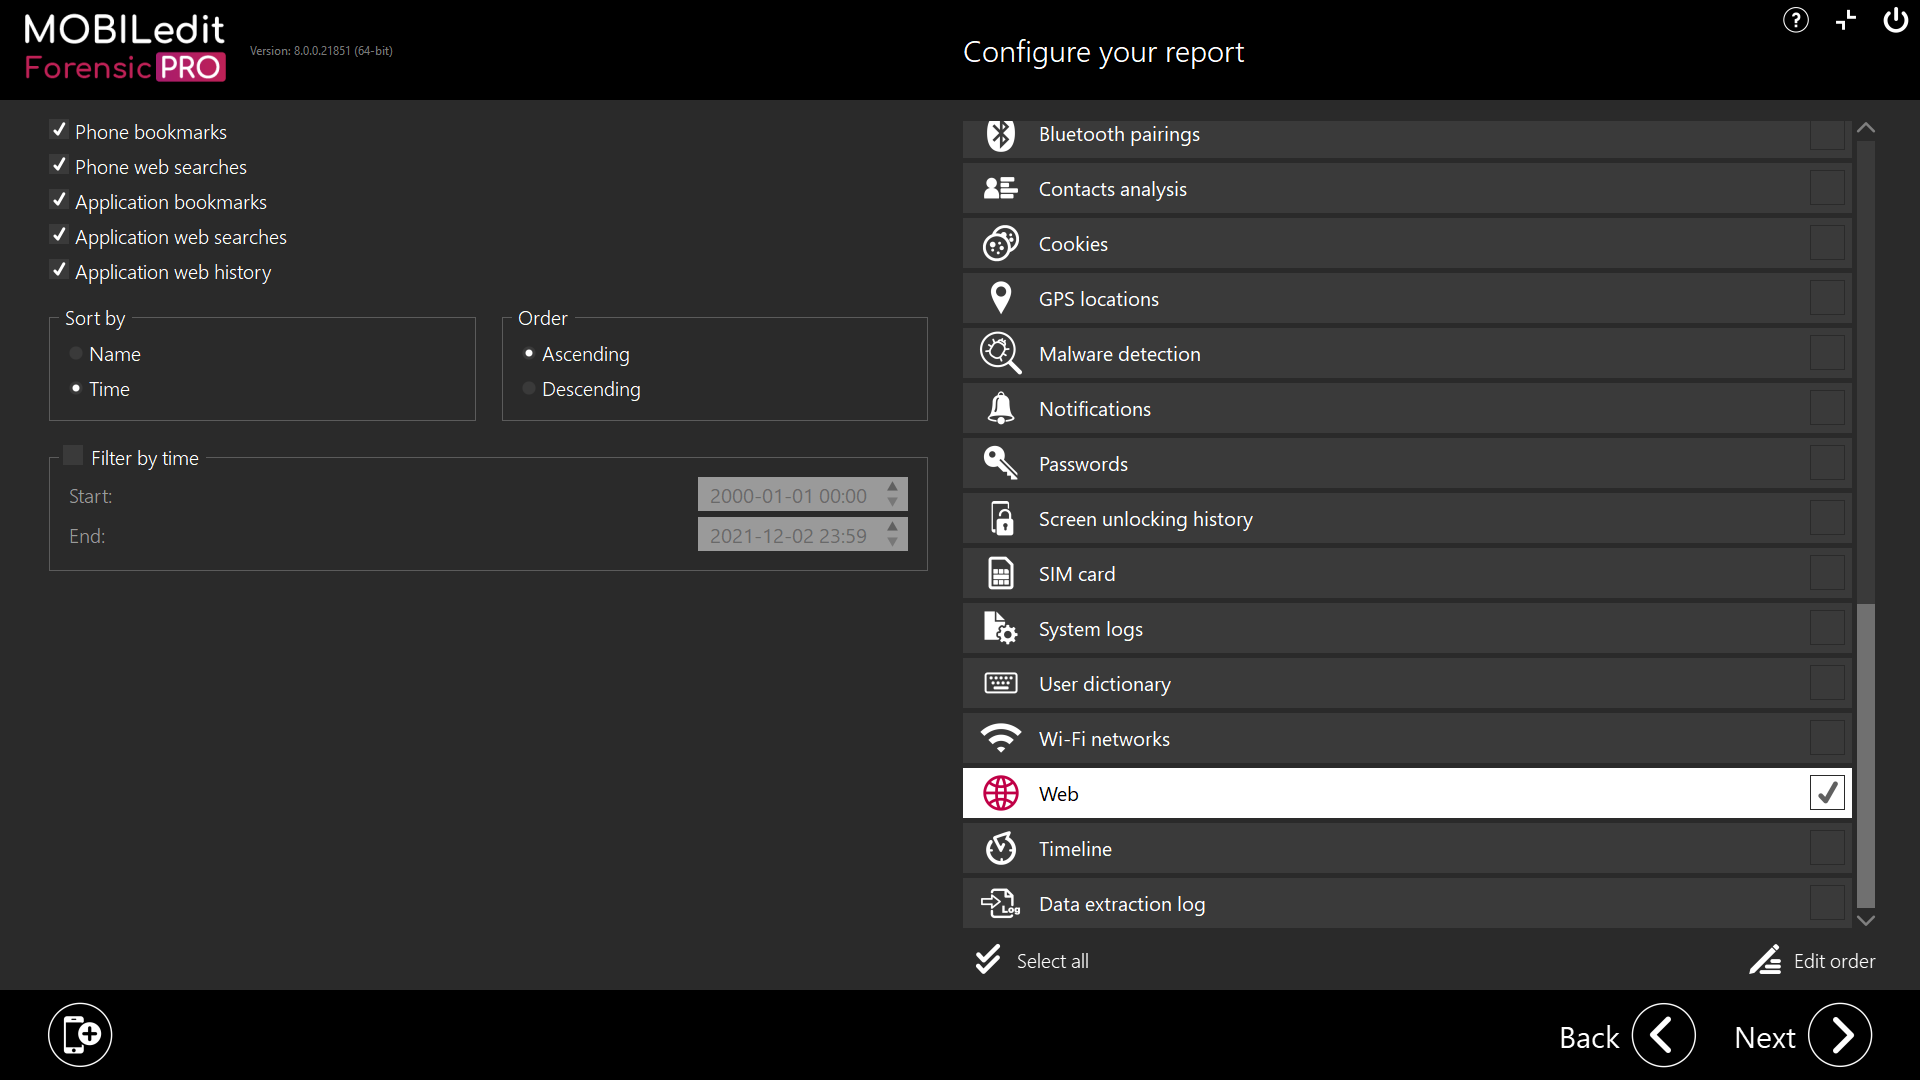Uncheck the Web section checkbox
This screenshot has width=1920, height=1080.
pyautogui.click(x=1827, y=793)
